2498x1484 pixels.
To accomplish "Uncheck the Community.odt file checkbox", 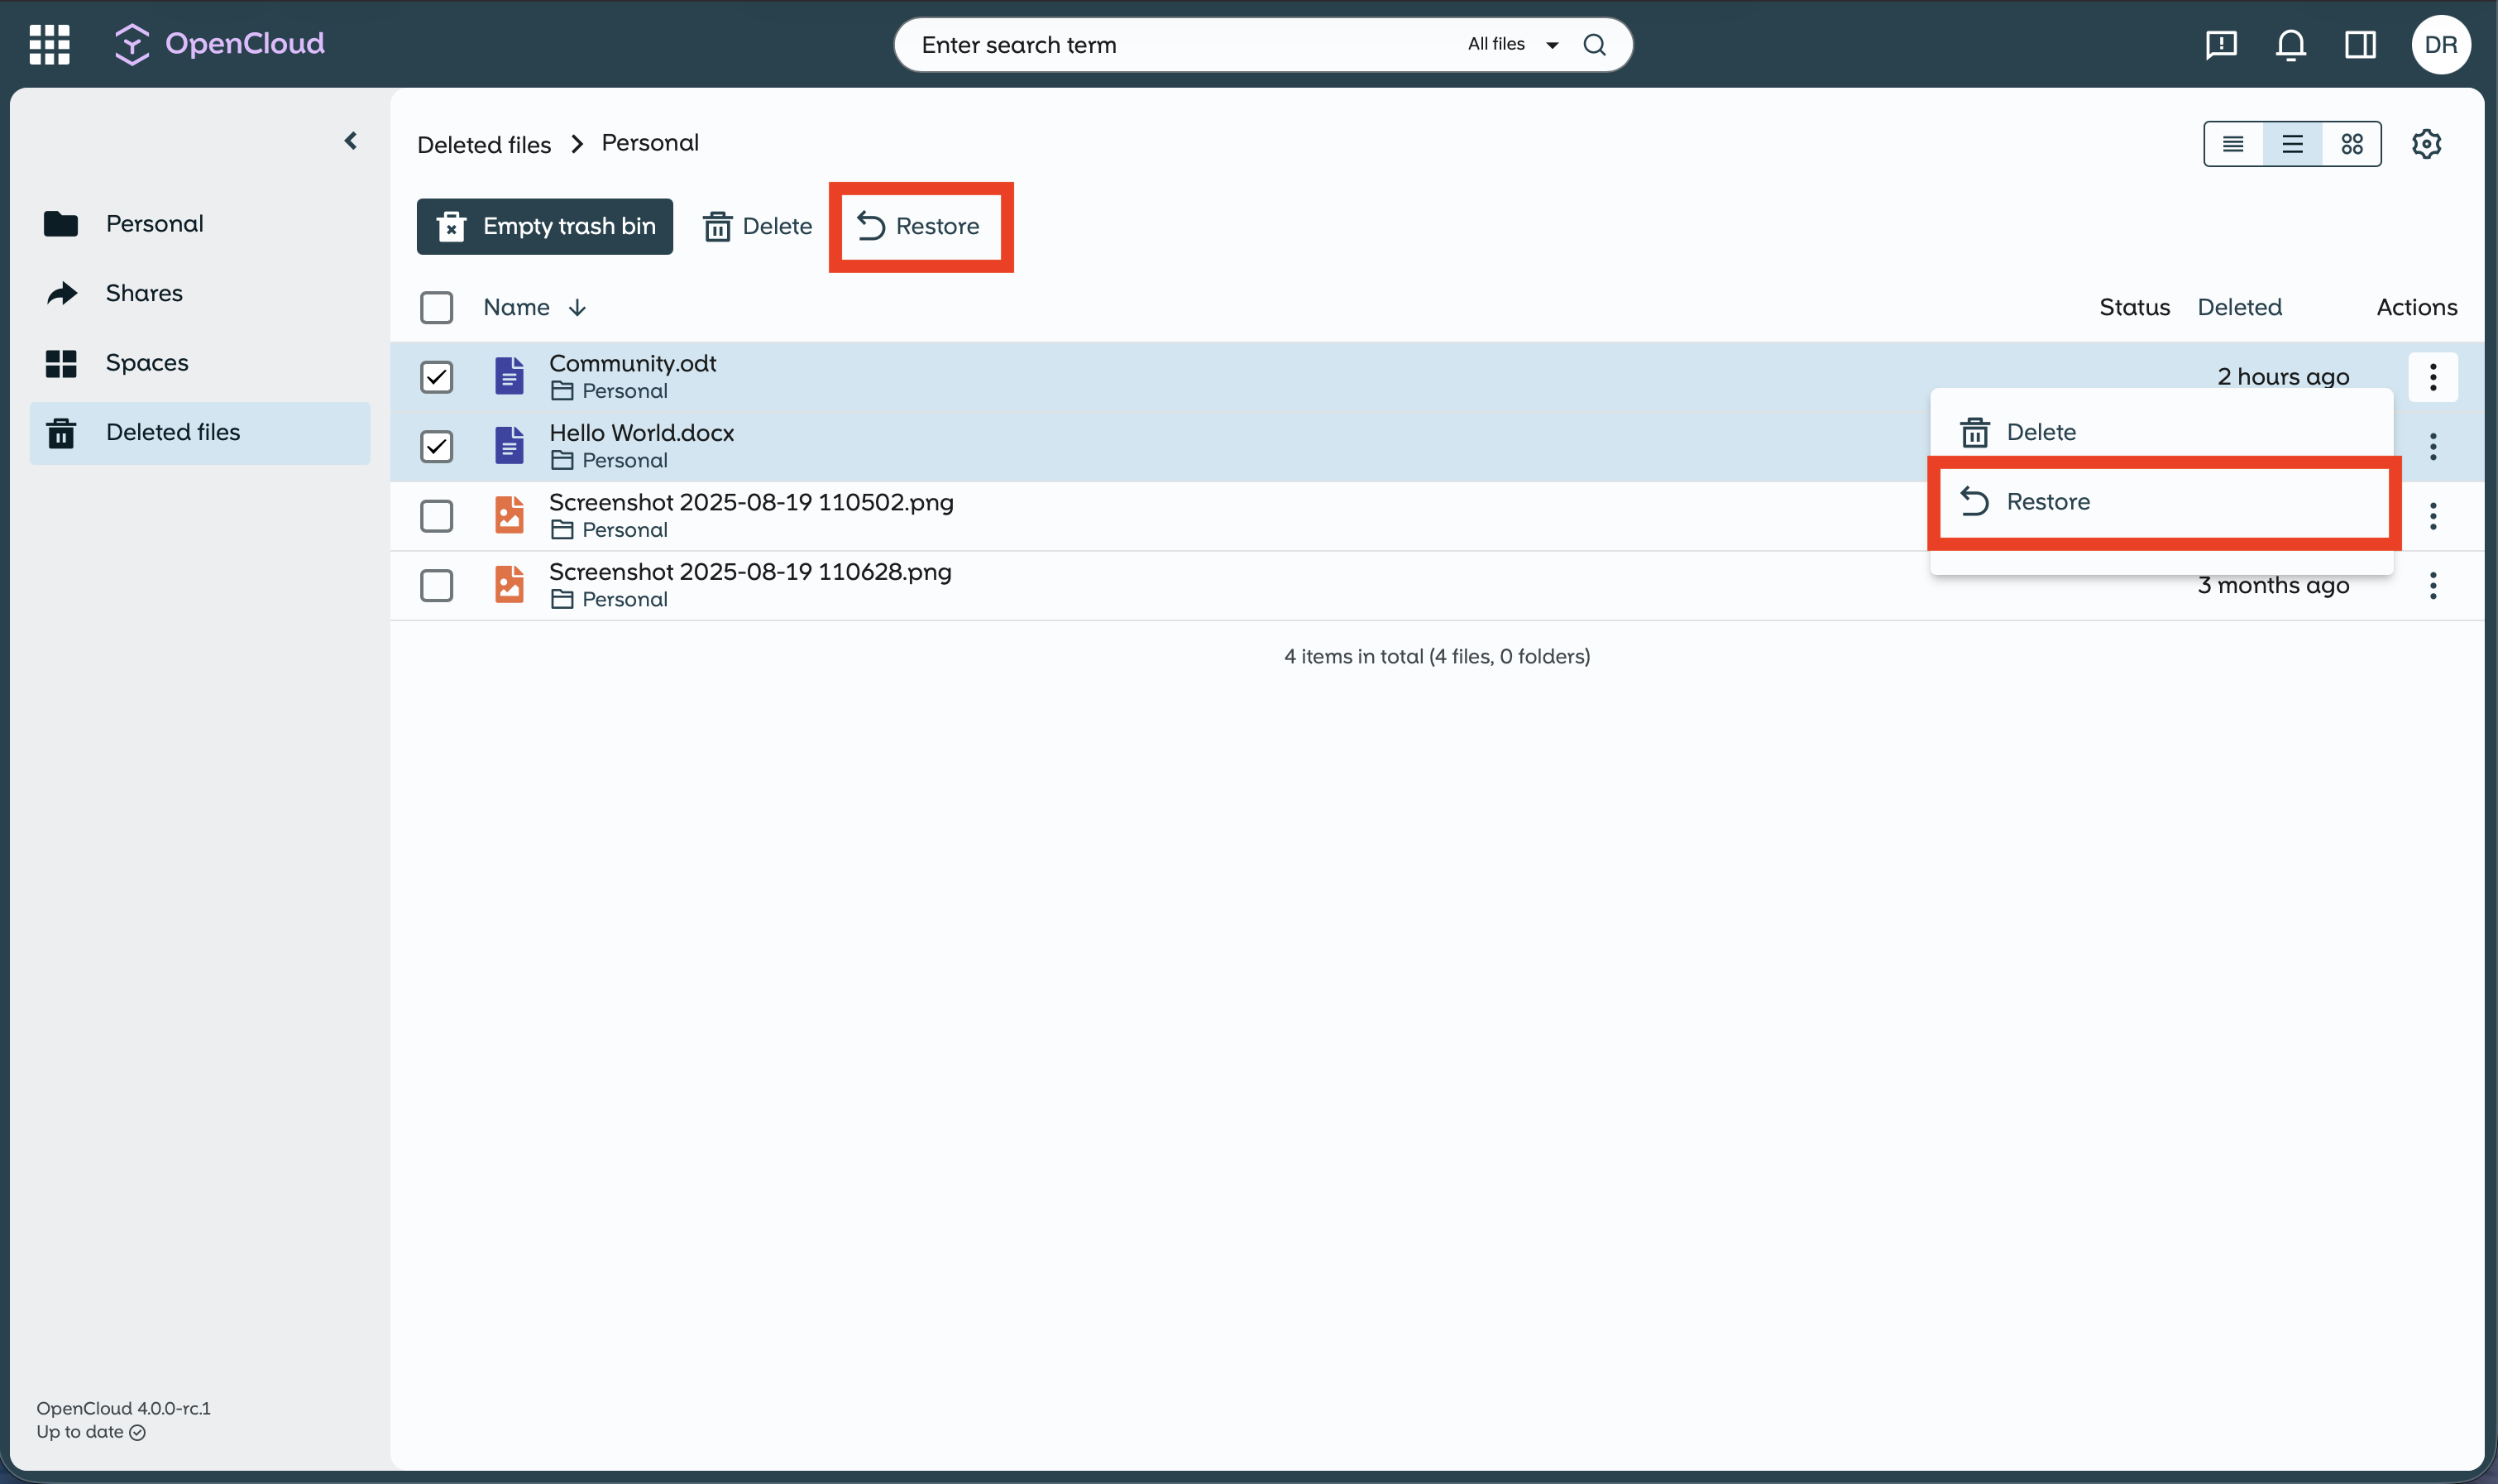I will (x=436, y=376).
